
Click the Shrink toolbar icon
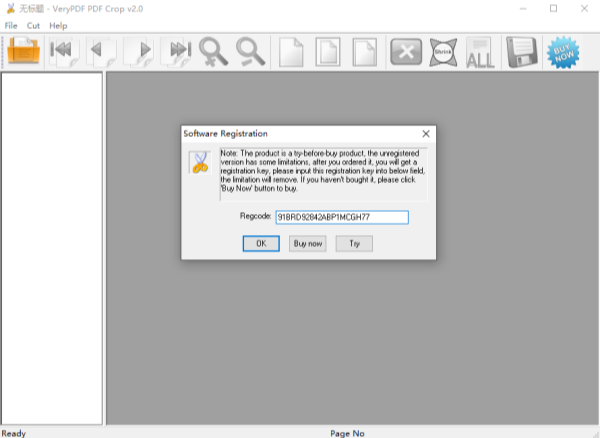click(x=443, y=52)
